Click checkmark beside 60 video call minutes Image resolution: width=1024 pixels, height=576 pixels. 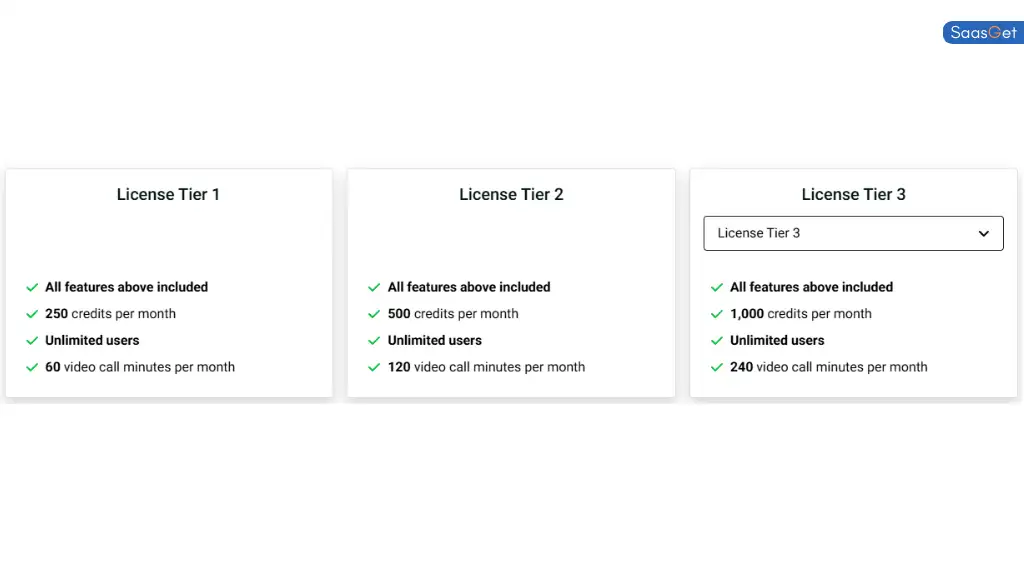(x=32, y=368)
